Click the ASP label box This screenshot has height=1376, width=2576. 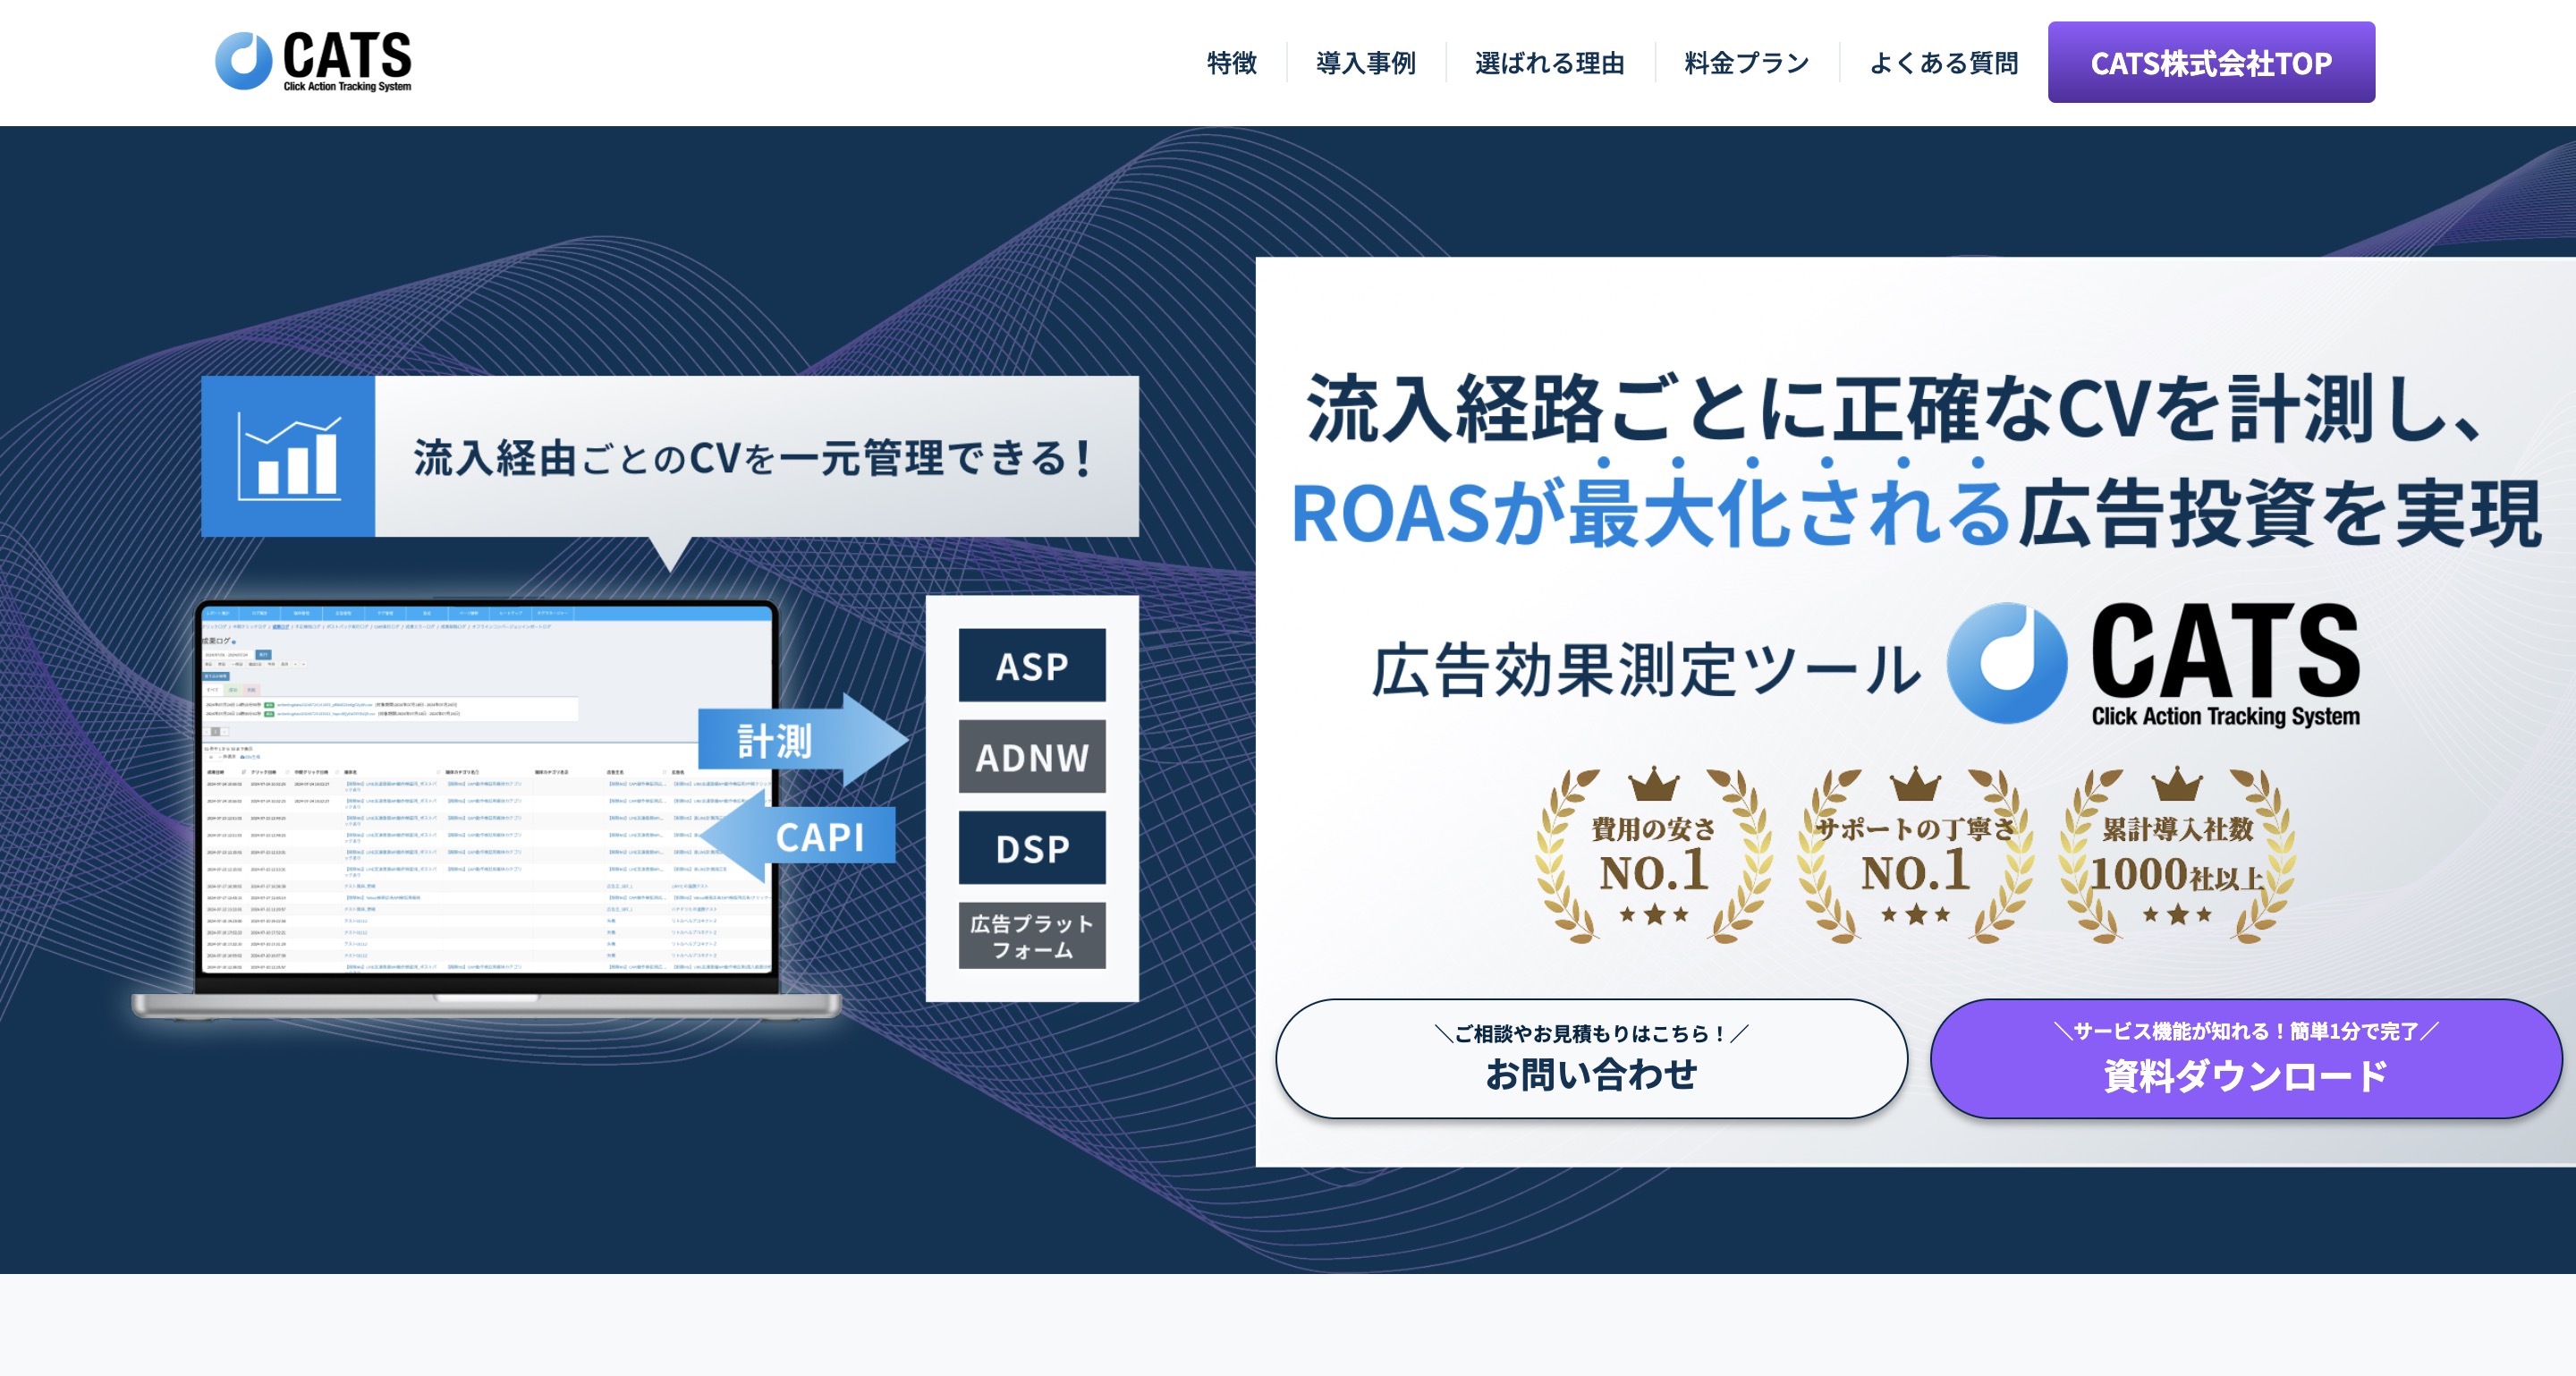pos(1031,665)
